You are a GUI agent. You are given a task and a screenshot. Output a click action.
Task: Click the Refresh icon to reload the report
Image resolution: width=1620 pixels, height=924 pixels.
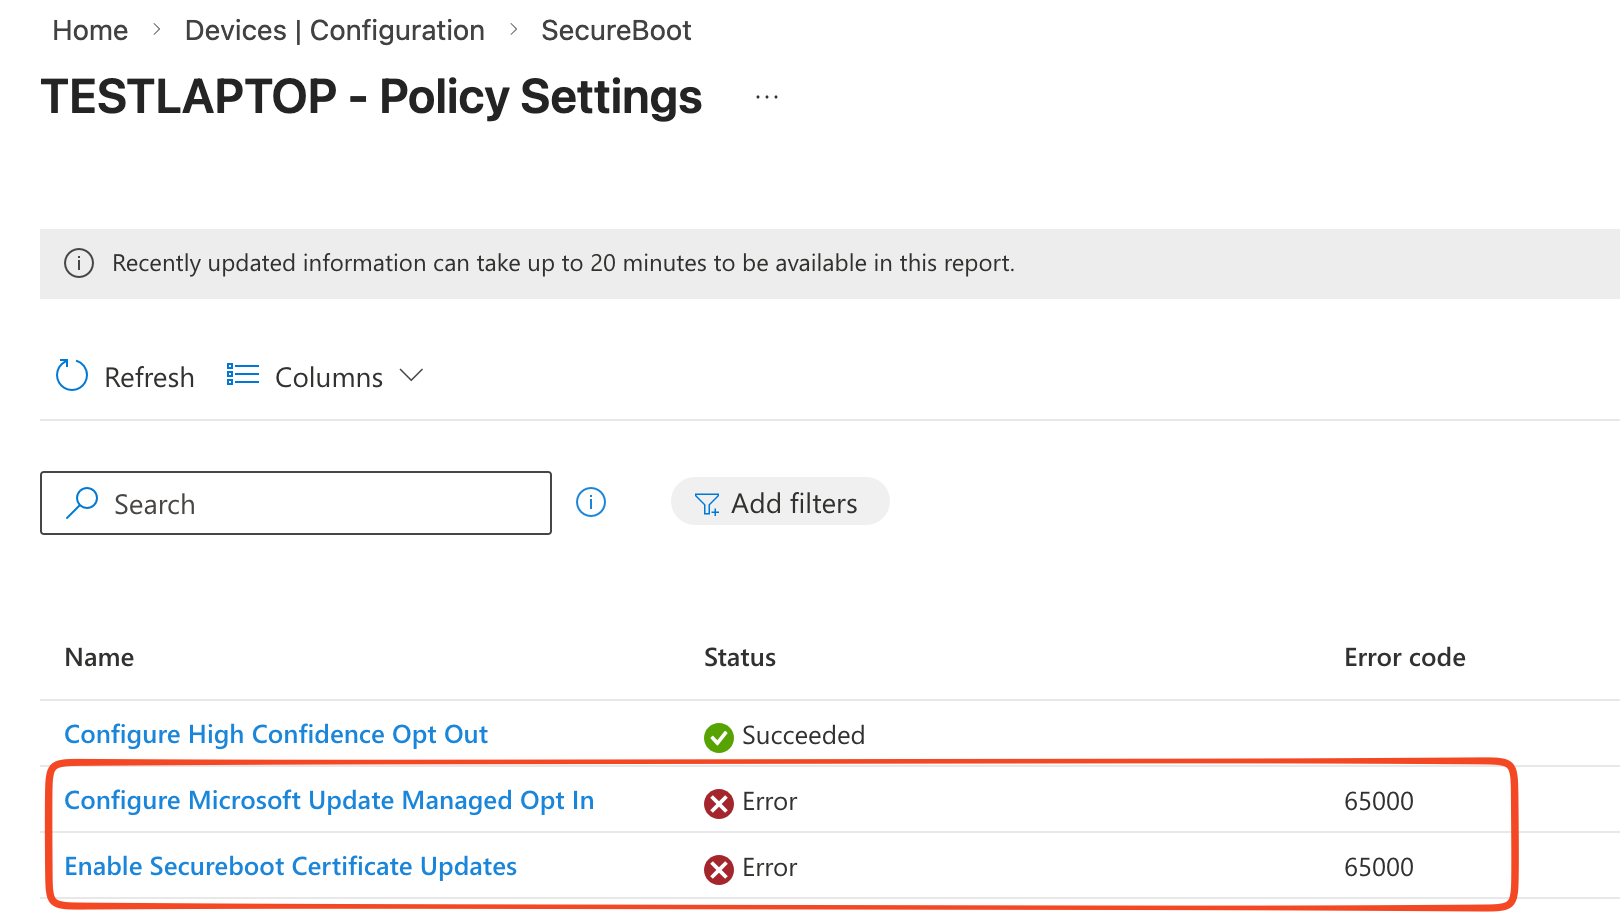(70, 375)
